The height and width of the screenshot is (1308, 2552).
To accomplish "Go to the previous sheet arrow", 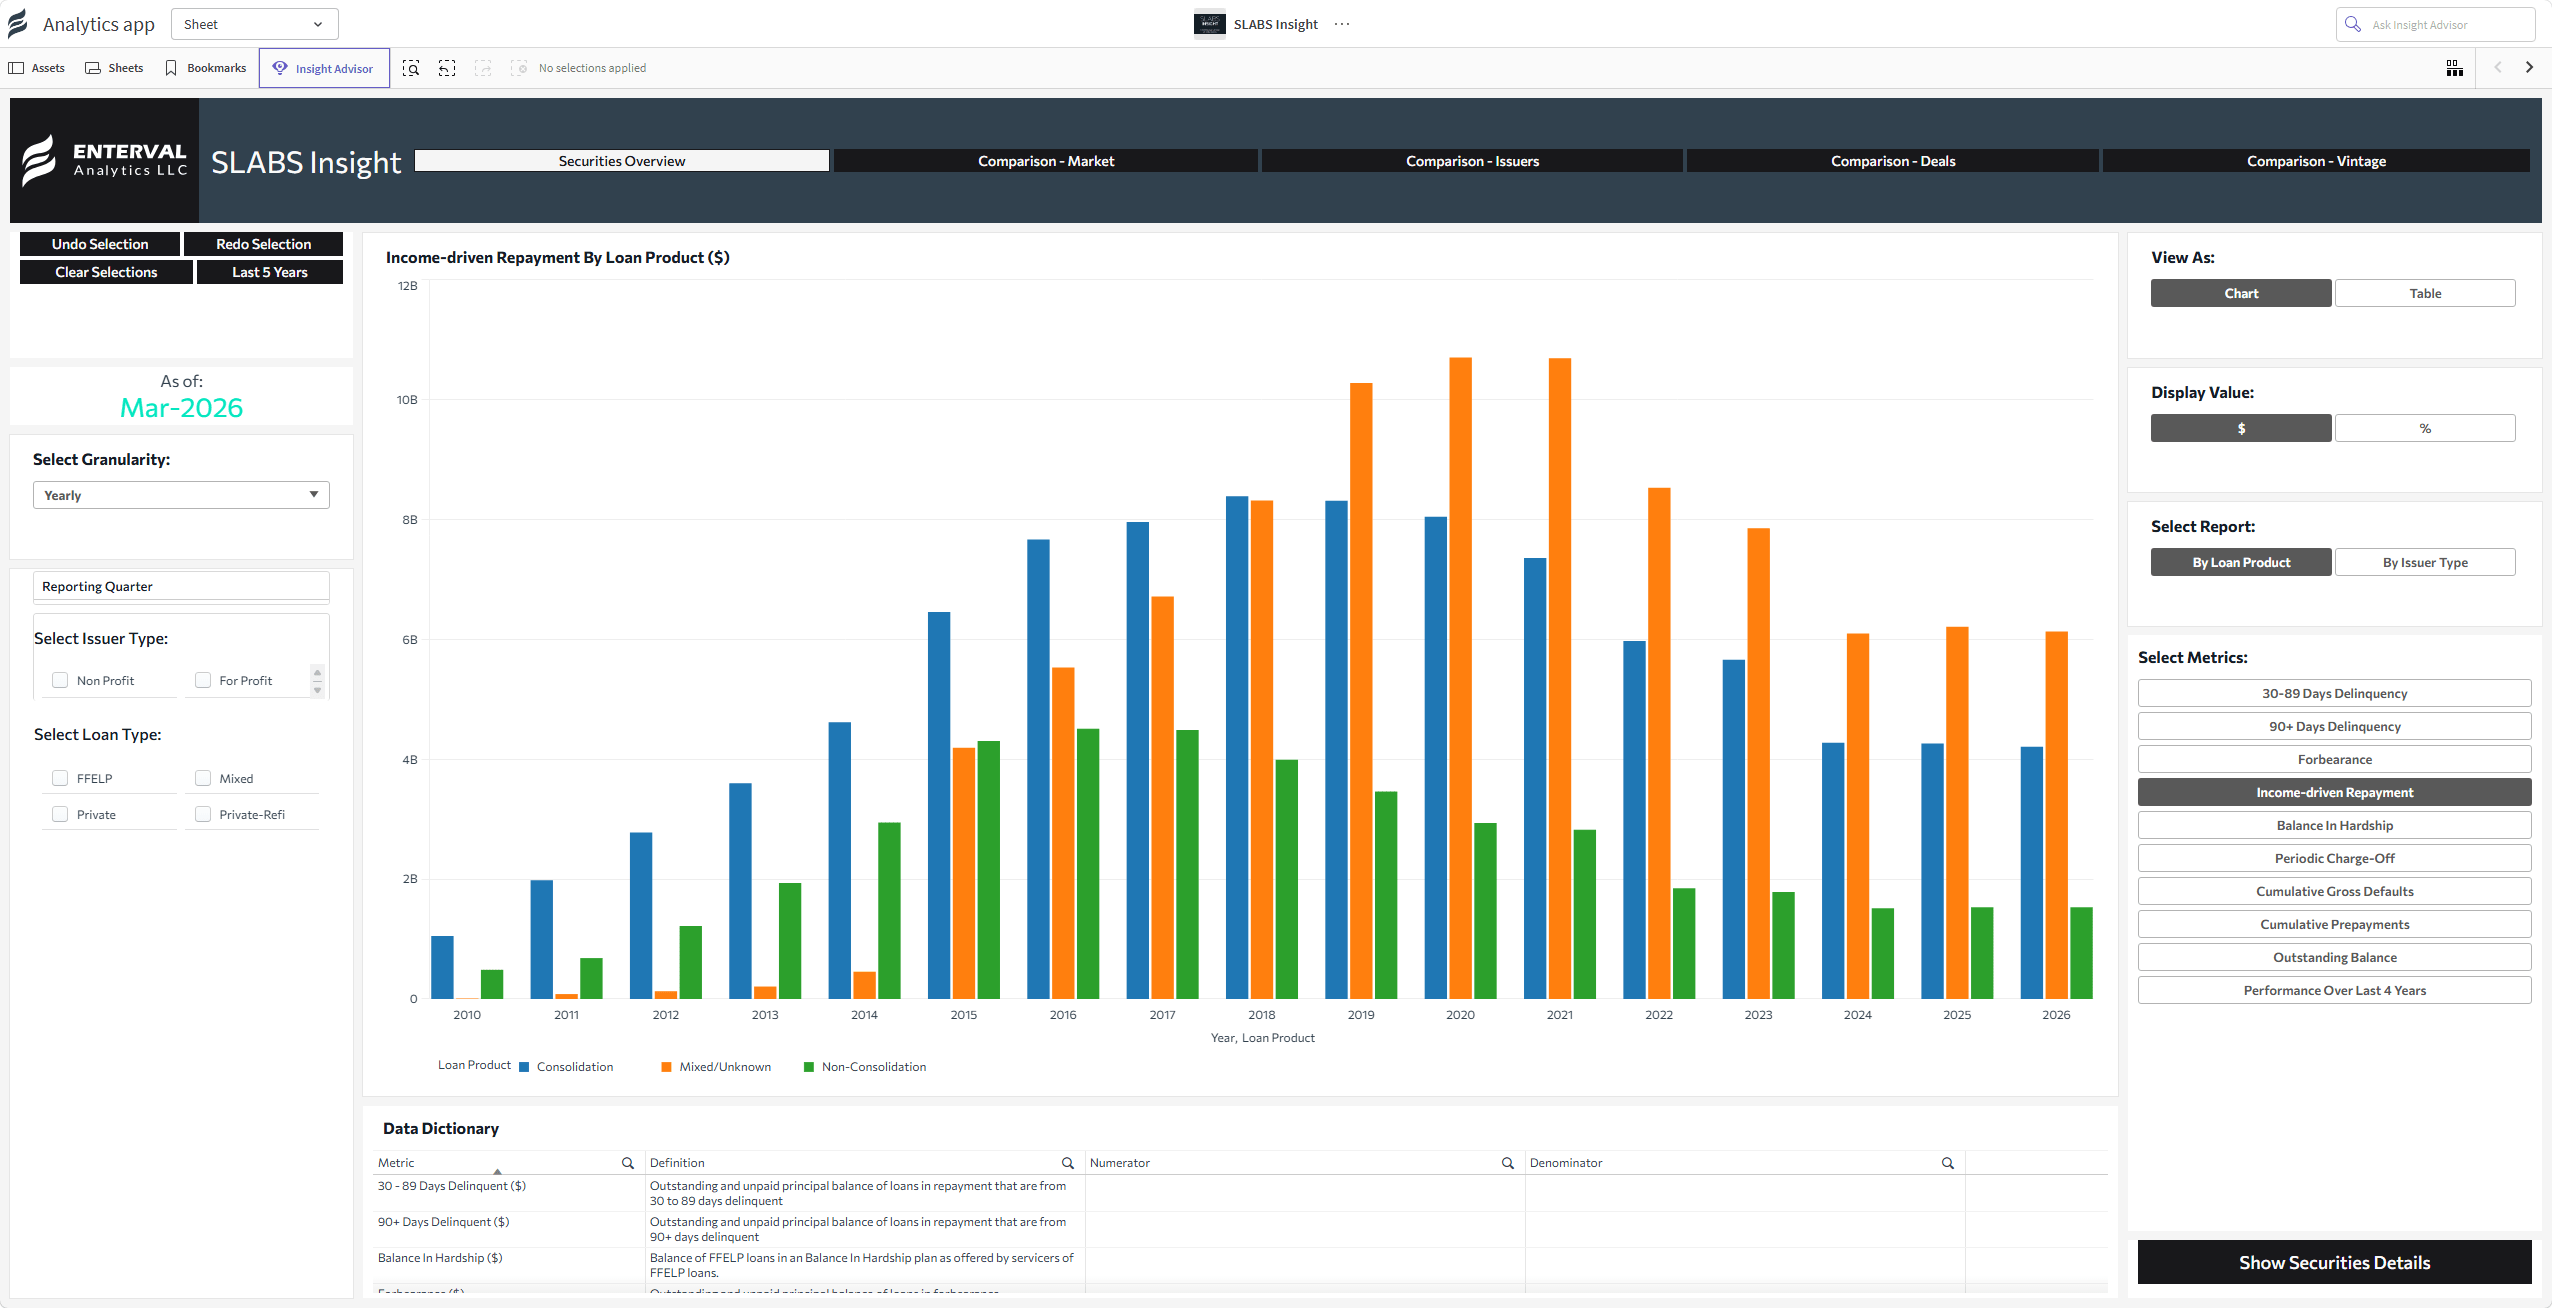I will click(2498, 68).
